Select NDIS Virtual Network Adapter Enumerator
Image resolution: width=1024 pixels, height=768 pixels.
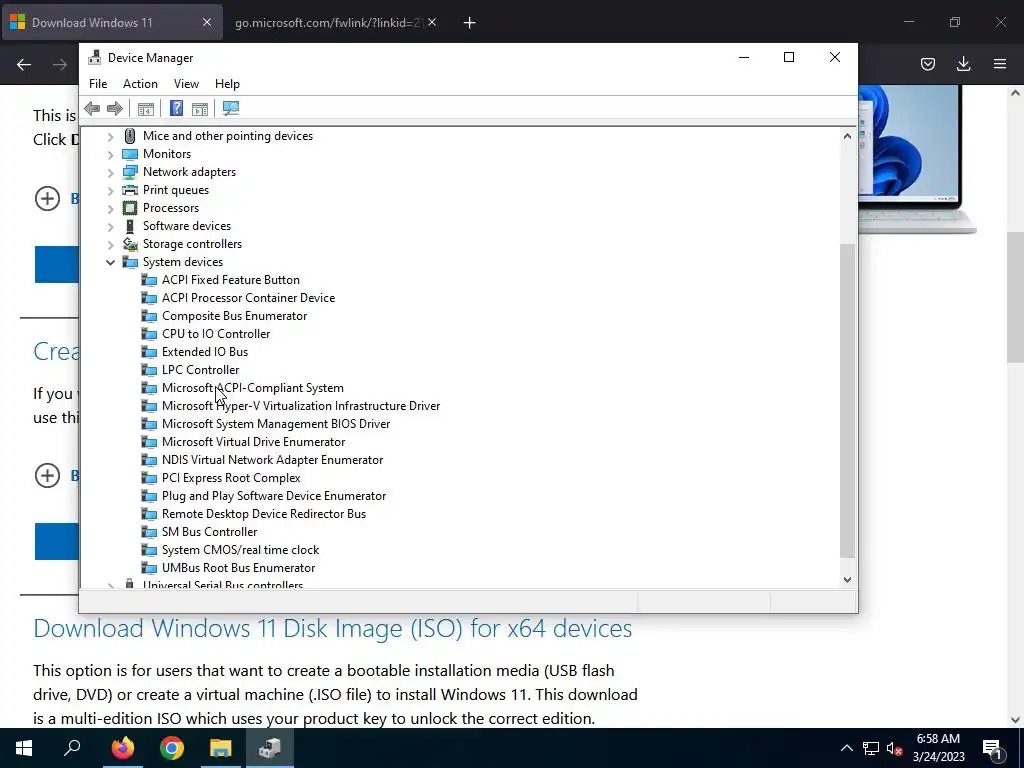pos(272,460)
